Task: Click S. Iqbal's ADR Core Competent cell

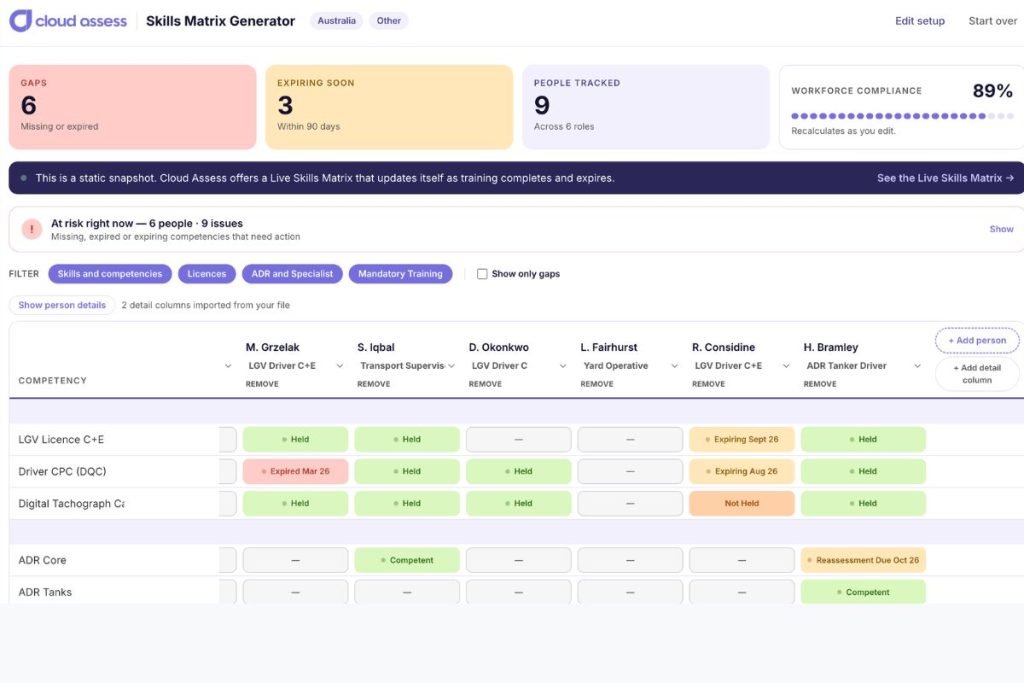Action: (407, 560)
